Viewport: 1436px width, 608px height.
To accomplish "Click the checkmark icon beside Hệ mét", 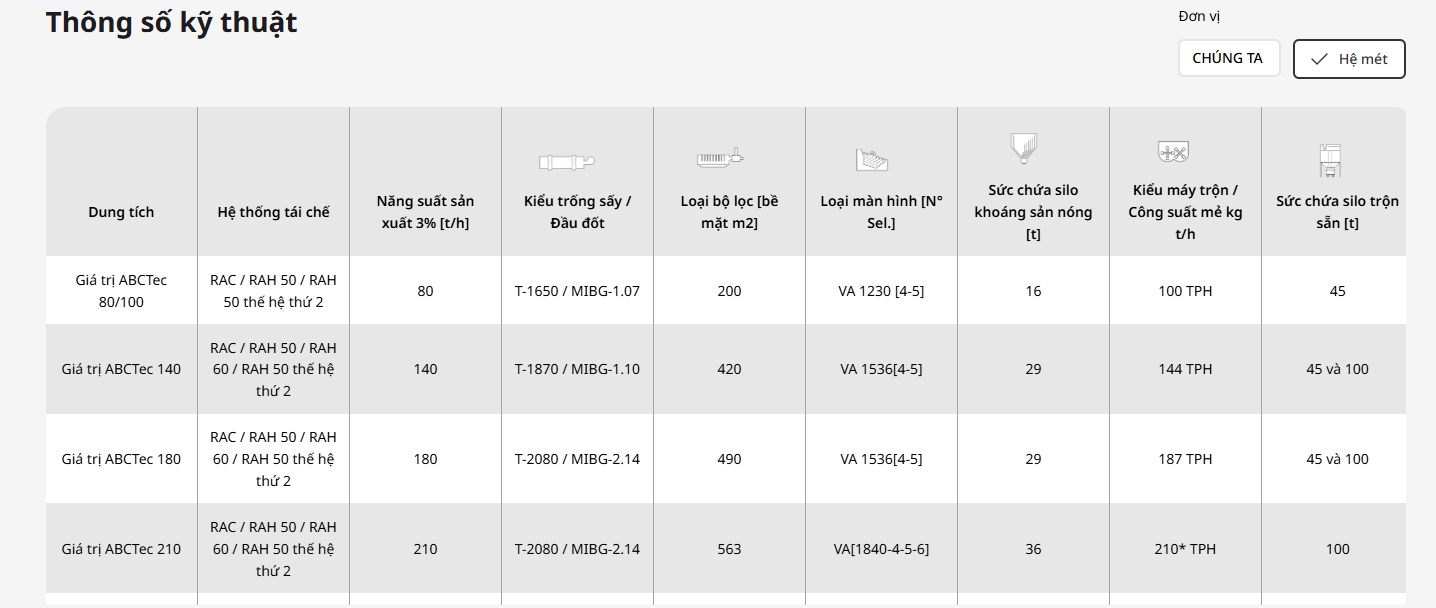I will [x=1319, y=59].
